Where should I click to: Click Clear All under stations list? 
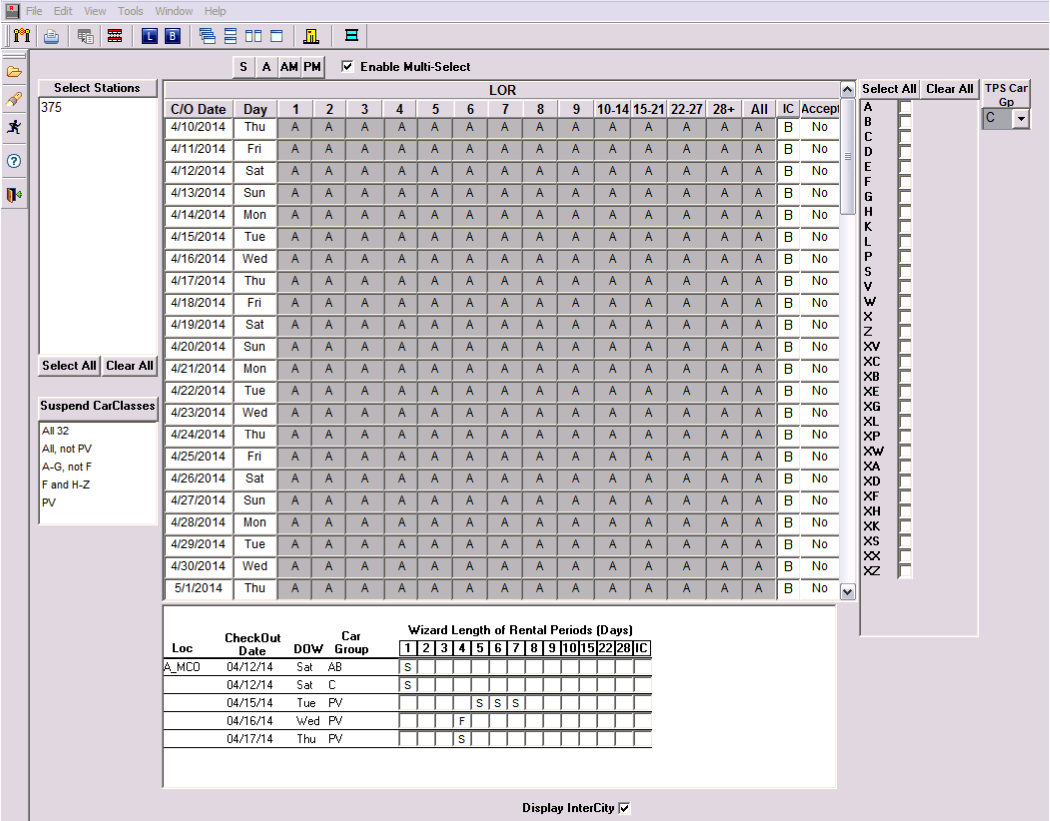pyautogui.click(x=129, y=366)
